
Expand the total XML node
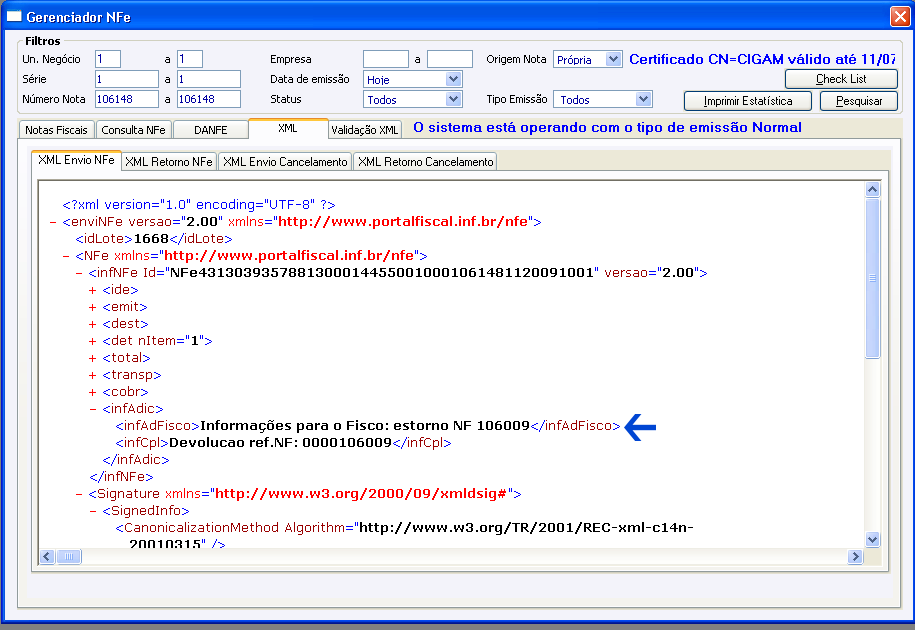click(92, 358)
